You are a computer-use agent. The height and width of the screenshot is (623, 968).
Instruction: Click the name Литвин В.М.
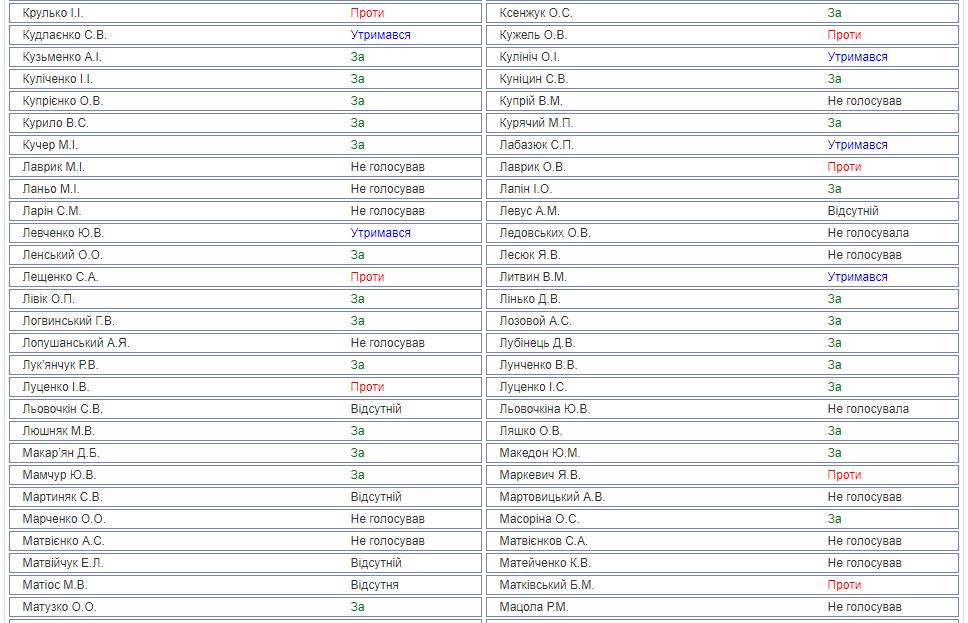(533, 277)
